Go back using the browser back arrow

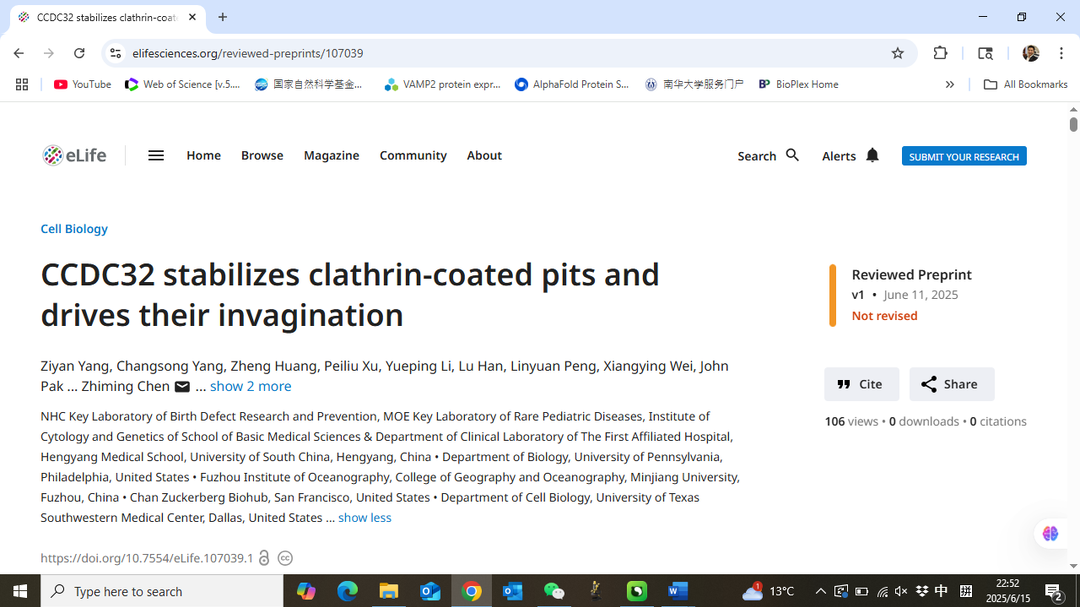19,53
